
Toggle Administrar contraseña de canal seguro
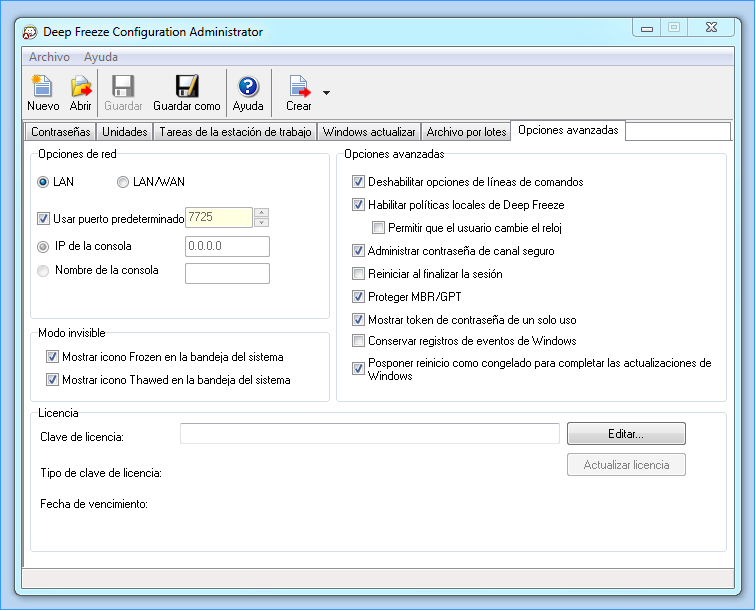pyautogui.click(x=358, y=251)
